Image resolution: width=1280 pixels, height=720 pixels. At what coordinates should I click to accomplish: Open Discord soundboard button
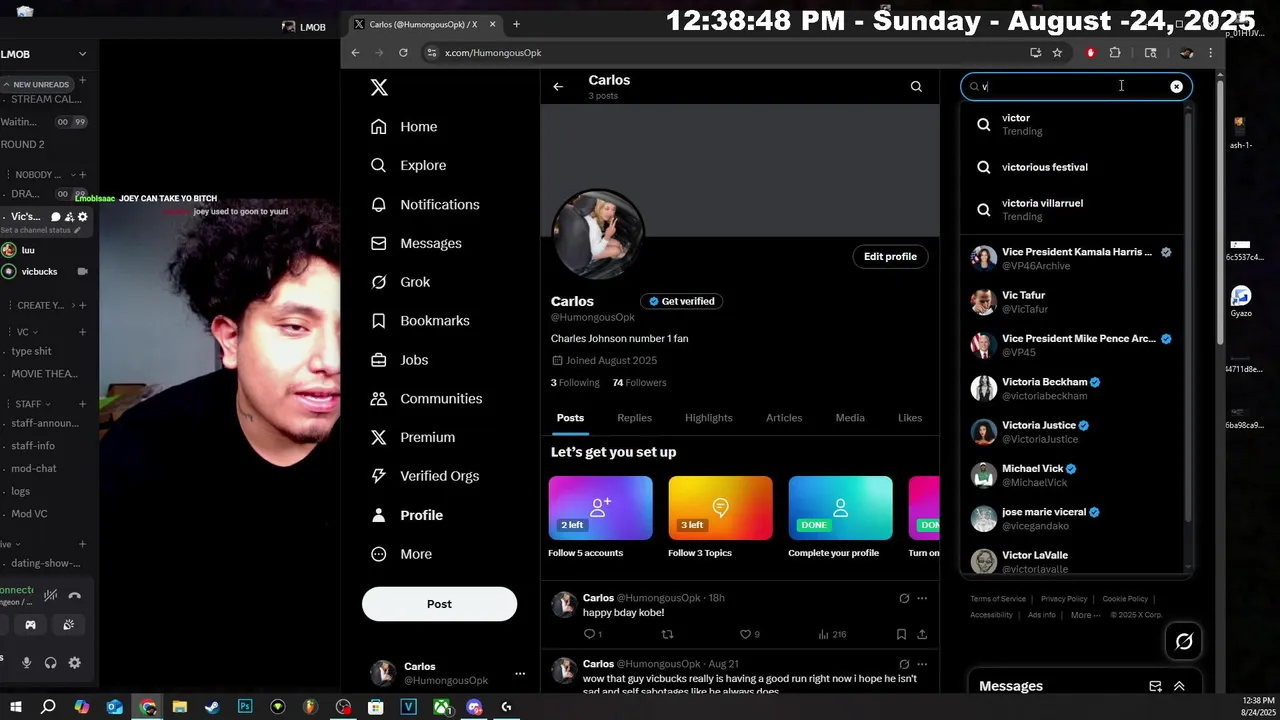point(68,625)
